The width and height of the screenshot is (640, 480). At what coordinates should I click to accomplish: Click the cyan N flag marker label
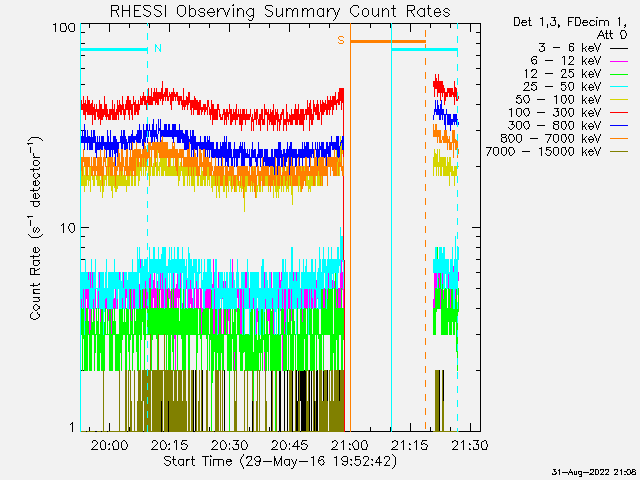pos(157,48)
